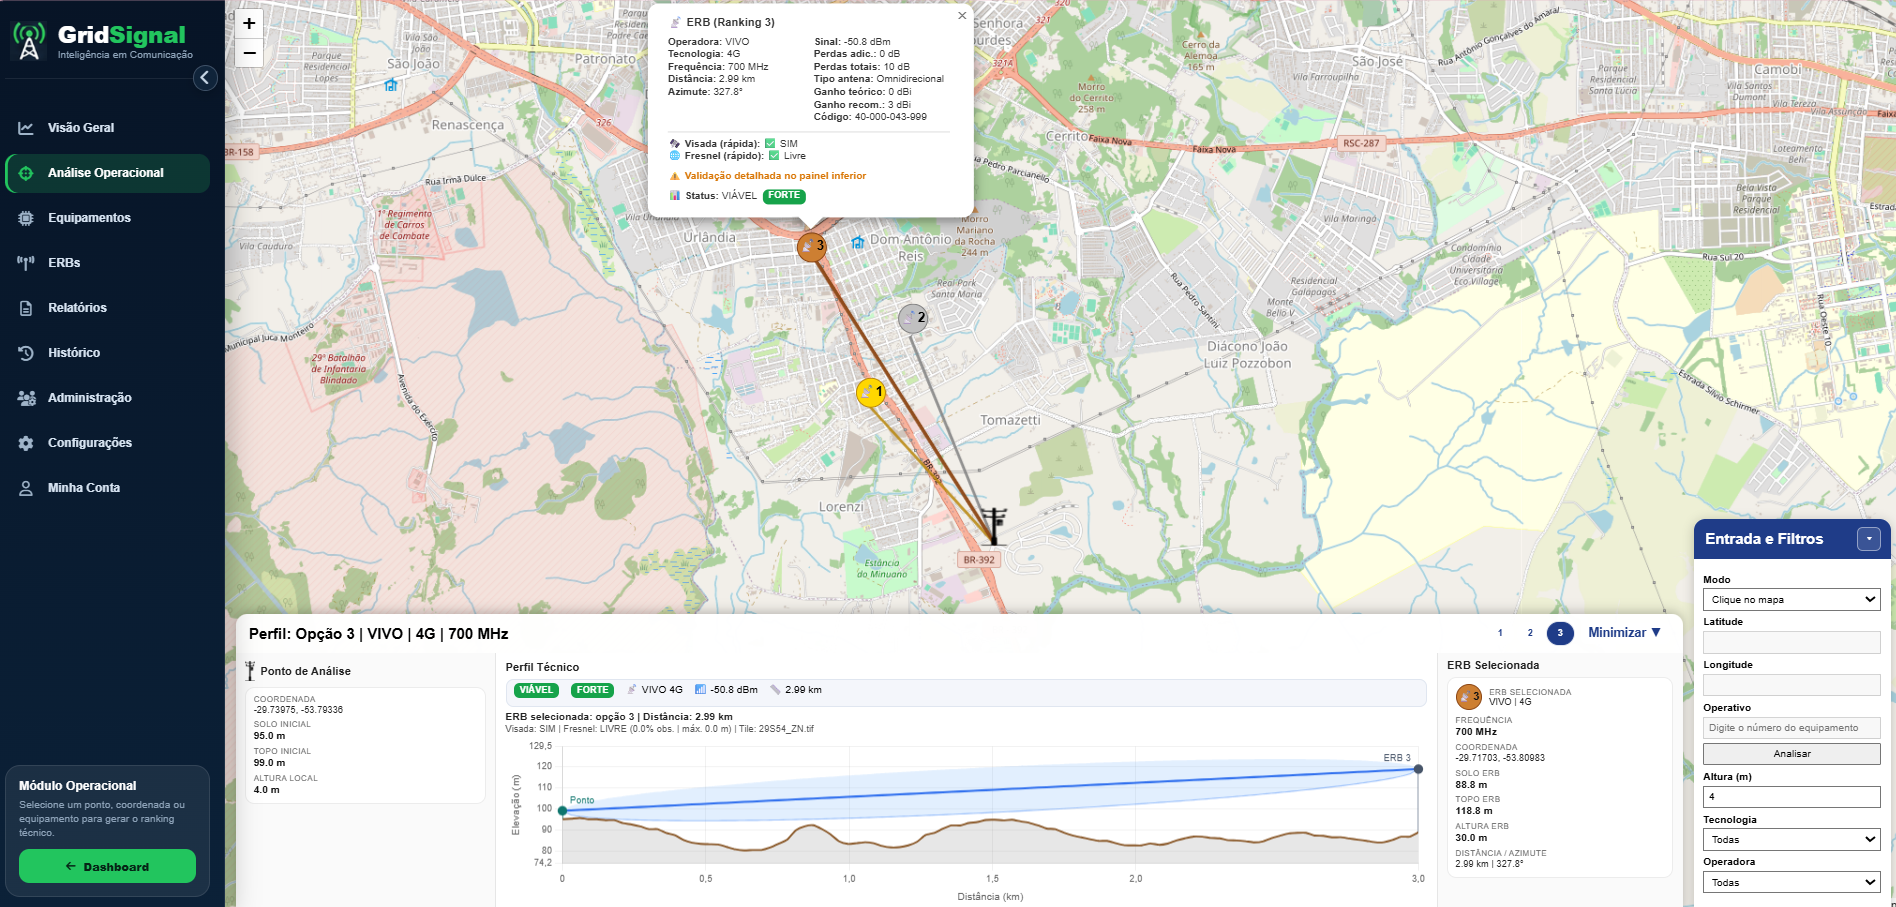1896x907 pixels.
Task: Click the Relatórios document icon
Action: tap(26, 308)
